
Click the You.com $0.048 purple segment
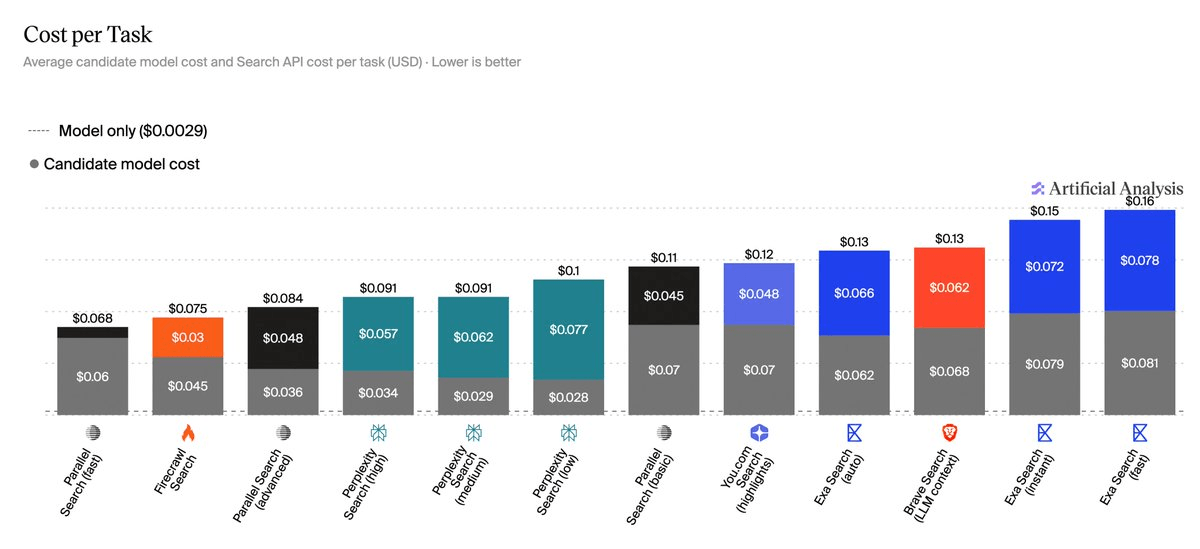[x=759, y=294]
